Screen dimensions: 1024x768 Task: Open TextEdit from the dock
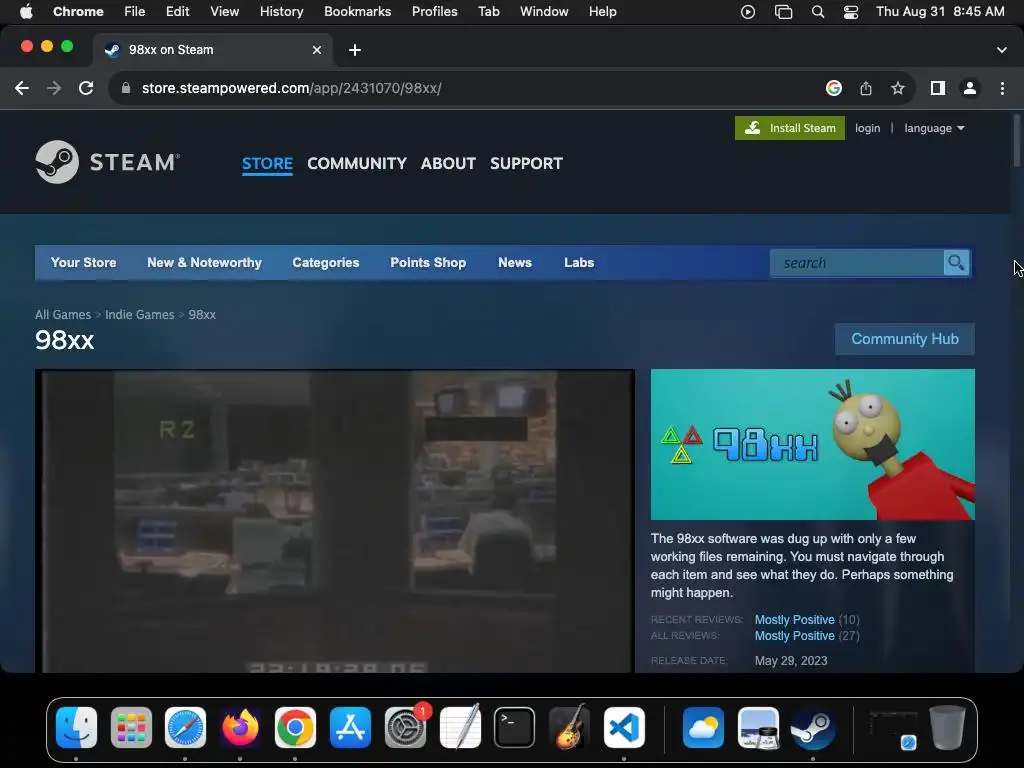click(460, 727)
